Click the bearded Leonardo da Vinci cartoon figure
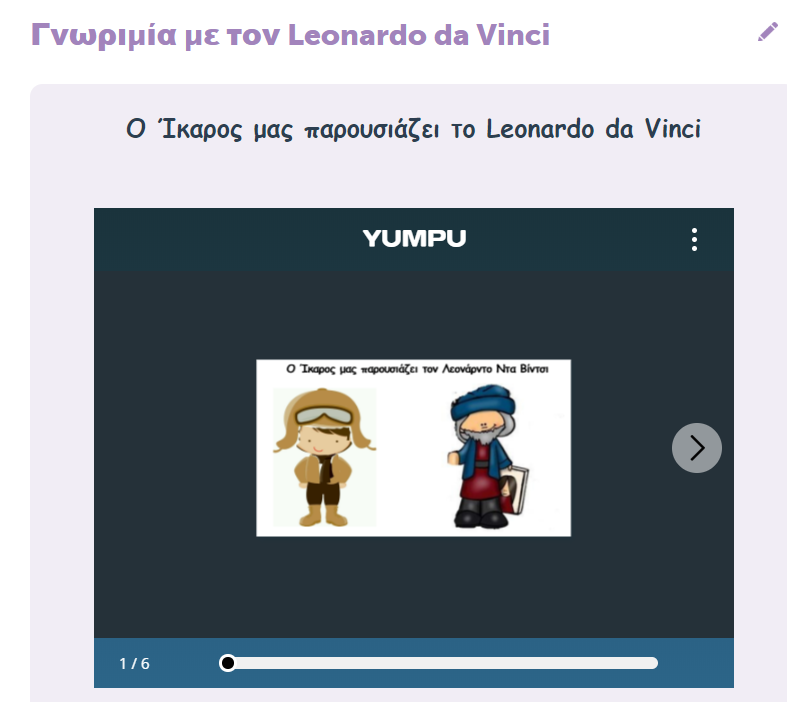Viewport: 787px width, 702px height. point(488,457)
